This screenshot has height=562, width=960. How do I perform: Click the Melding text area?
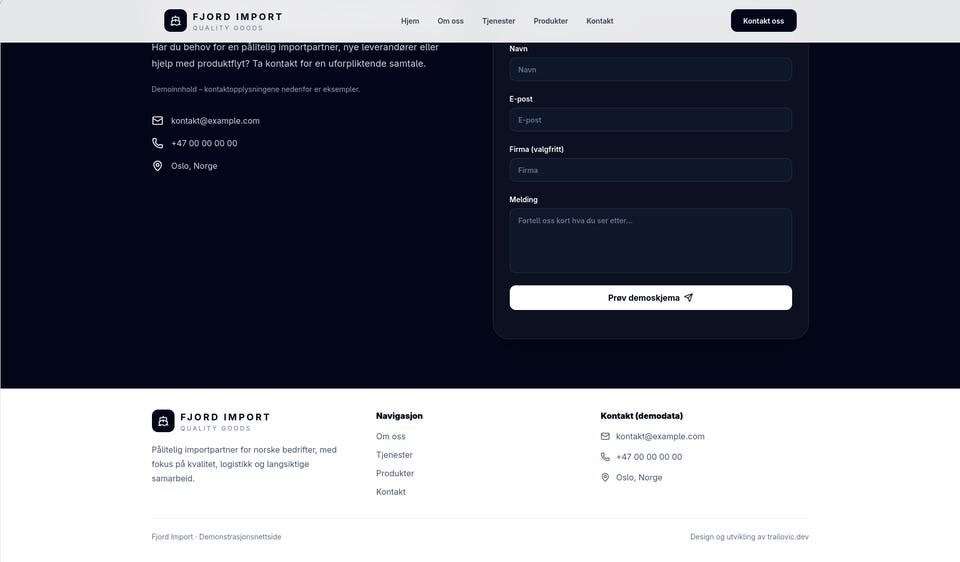[651, 241]
